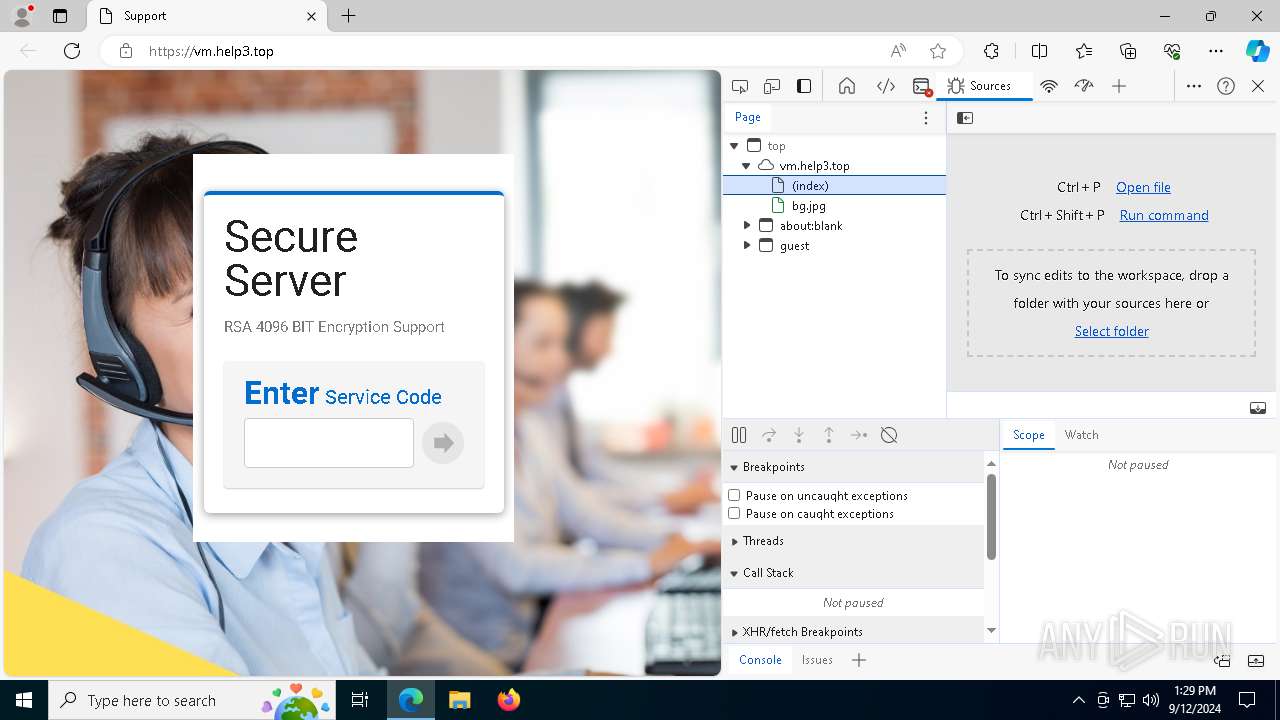
Task: Open Windows Start menu
Action: tap(24, 700)
